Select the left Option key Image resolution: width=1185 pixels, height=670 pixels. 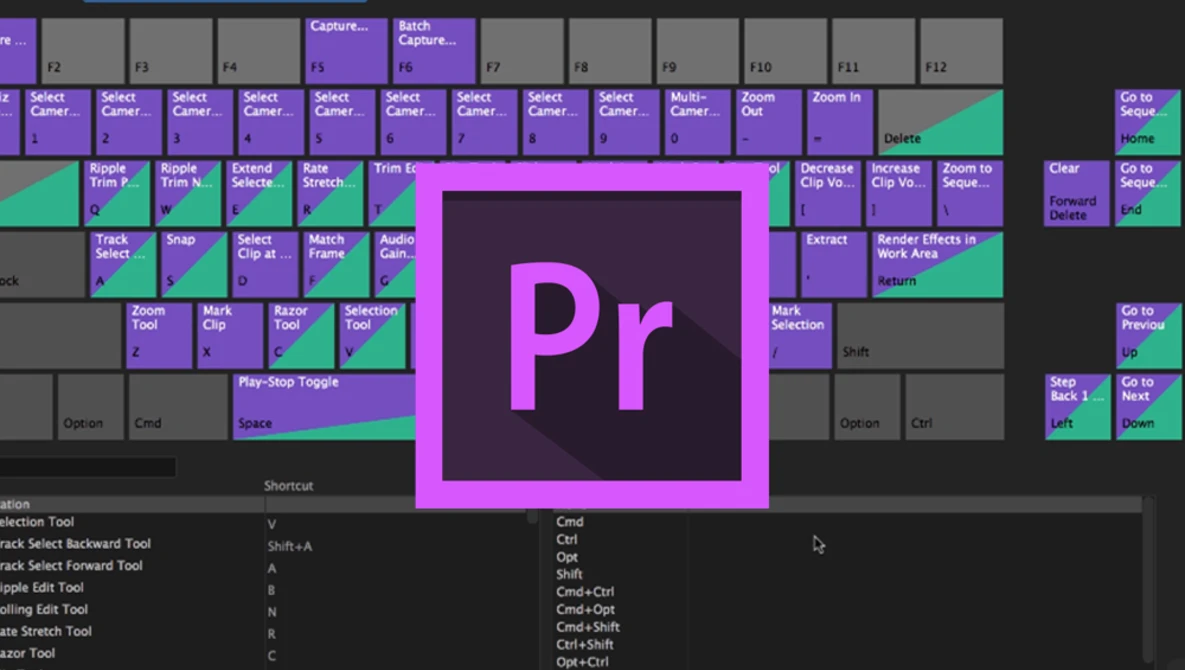(91, 406)
